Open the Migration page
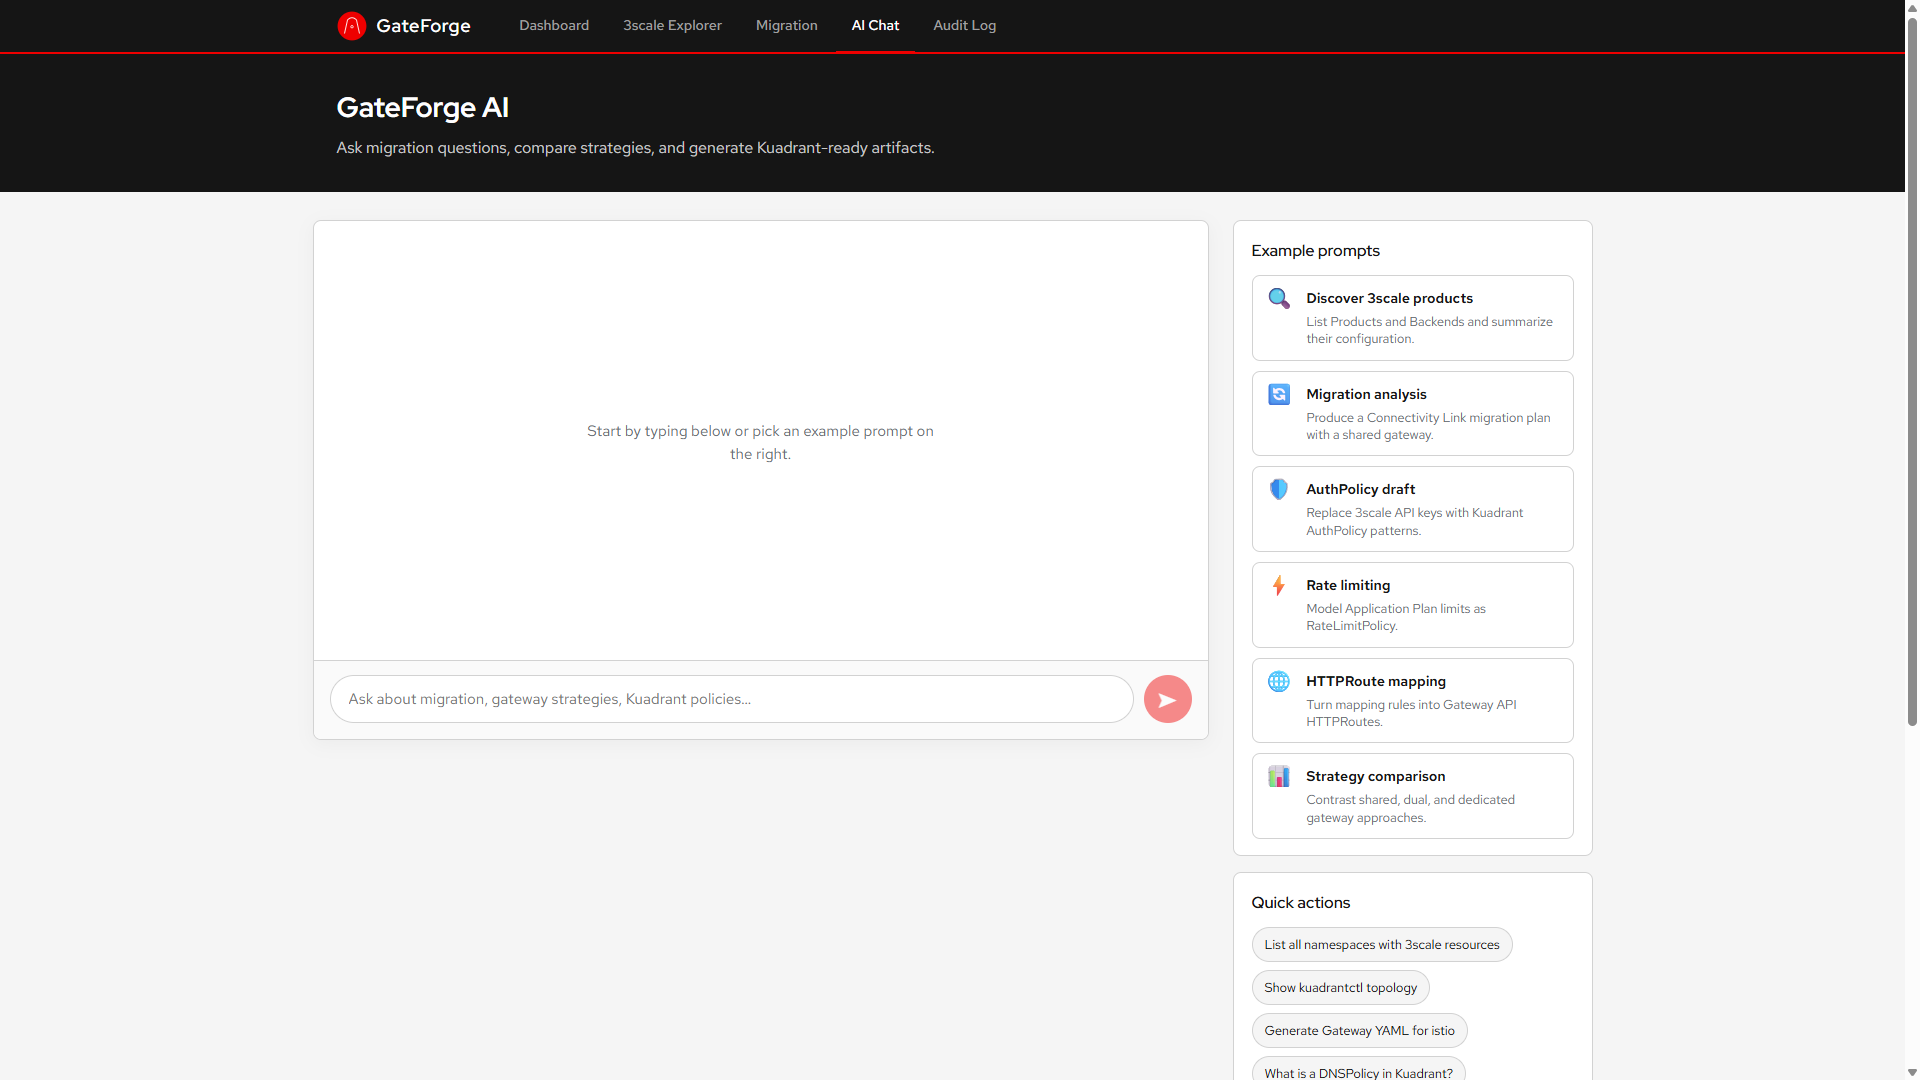This screenshot has height=1080, width=1920. coord(786,25)
